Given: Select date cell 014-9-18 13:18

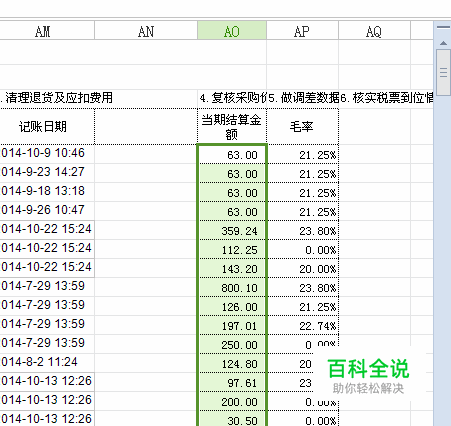Looking at the screenshot, I should 47,191.
